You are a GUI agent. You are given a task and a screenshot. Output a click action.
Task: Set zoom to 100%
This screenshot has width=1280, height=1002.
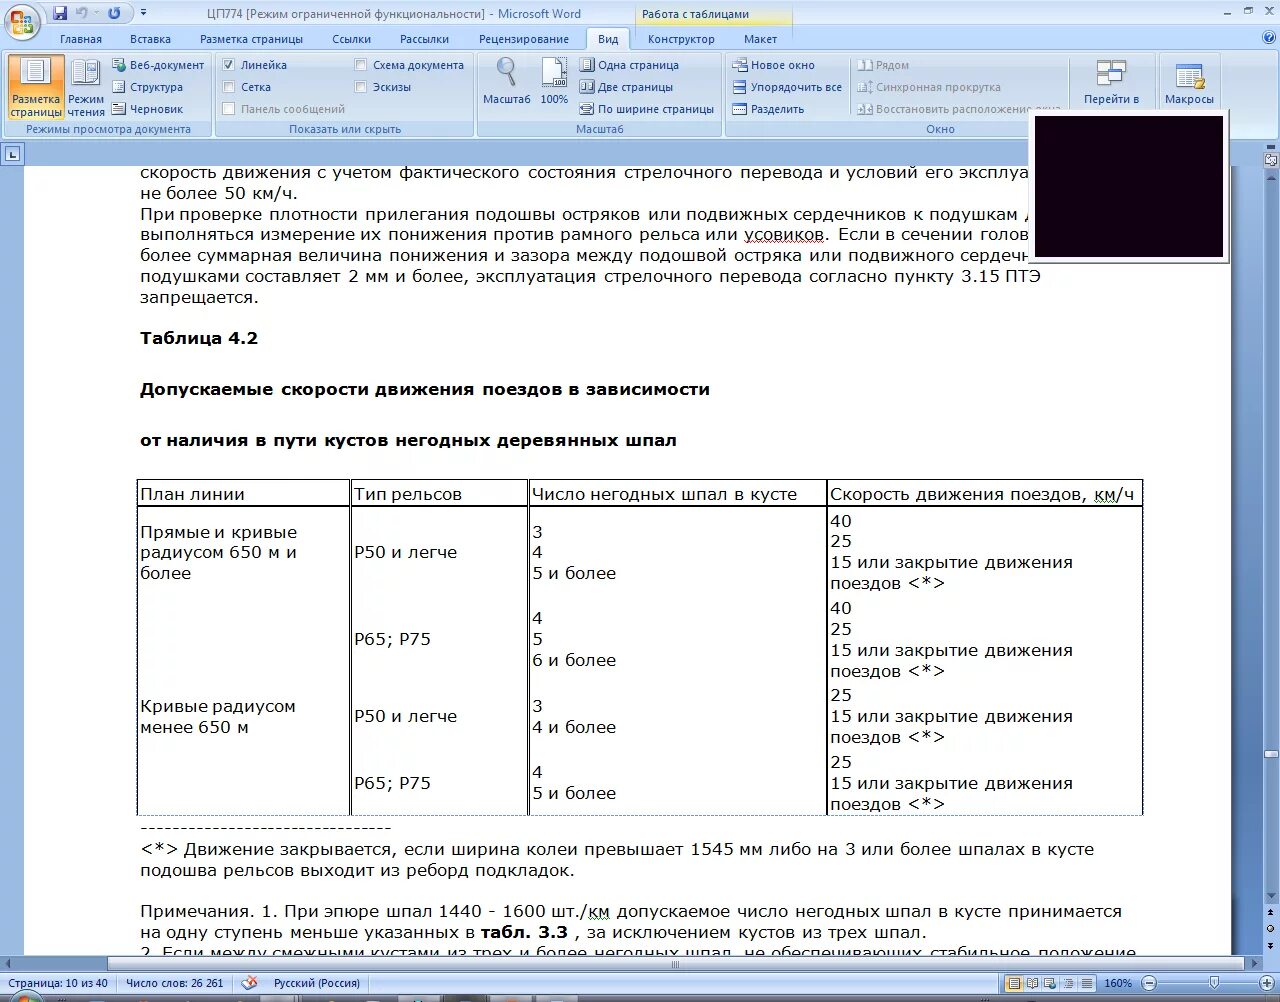[554, 81]
